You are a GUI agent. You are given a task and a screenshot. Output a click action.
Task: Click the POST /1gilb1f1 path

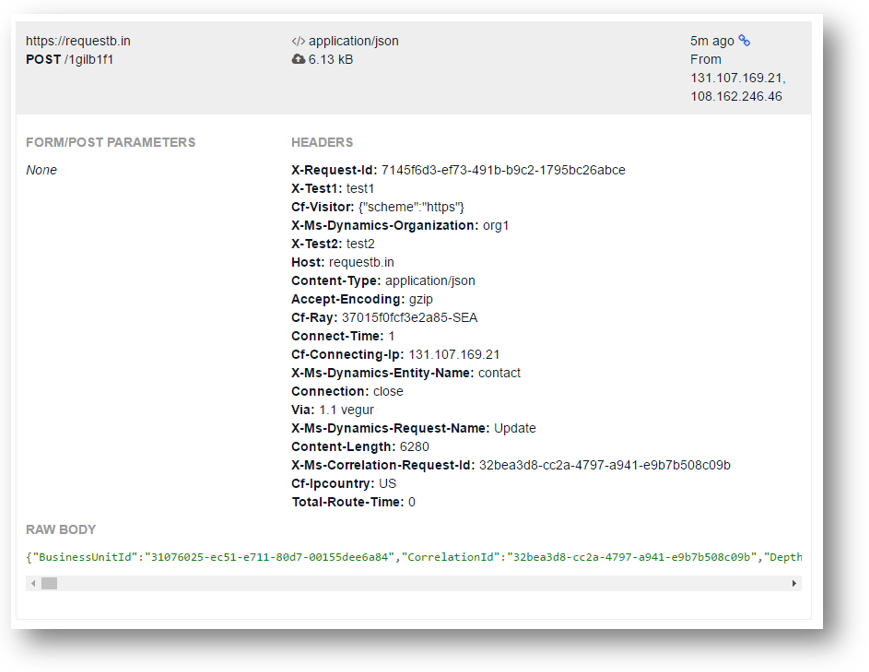(69, 59)
